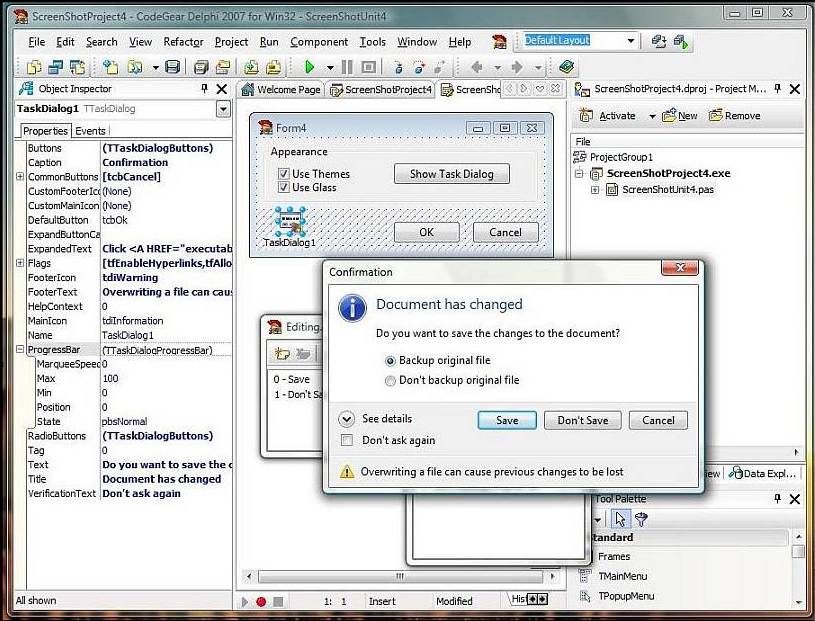Click the pointer arrow icon in Tool Palette
The height and width of the screenshot is (621, 815).
(x=620, y=519)
